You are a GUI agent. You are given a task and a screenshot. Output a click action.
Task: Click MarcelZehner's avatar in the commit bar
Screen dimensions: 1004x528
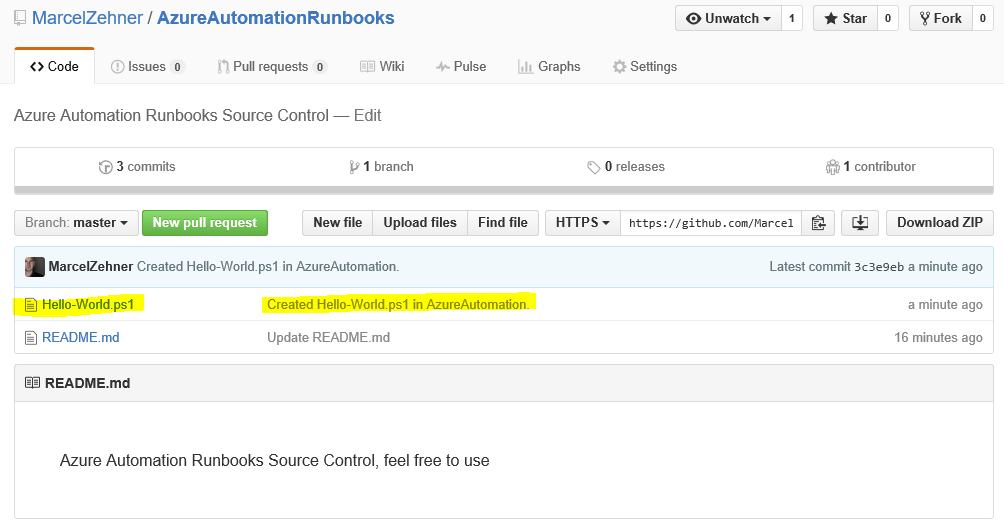[34, 267]
